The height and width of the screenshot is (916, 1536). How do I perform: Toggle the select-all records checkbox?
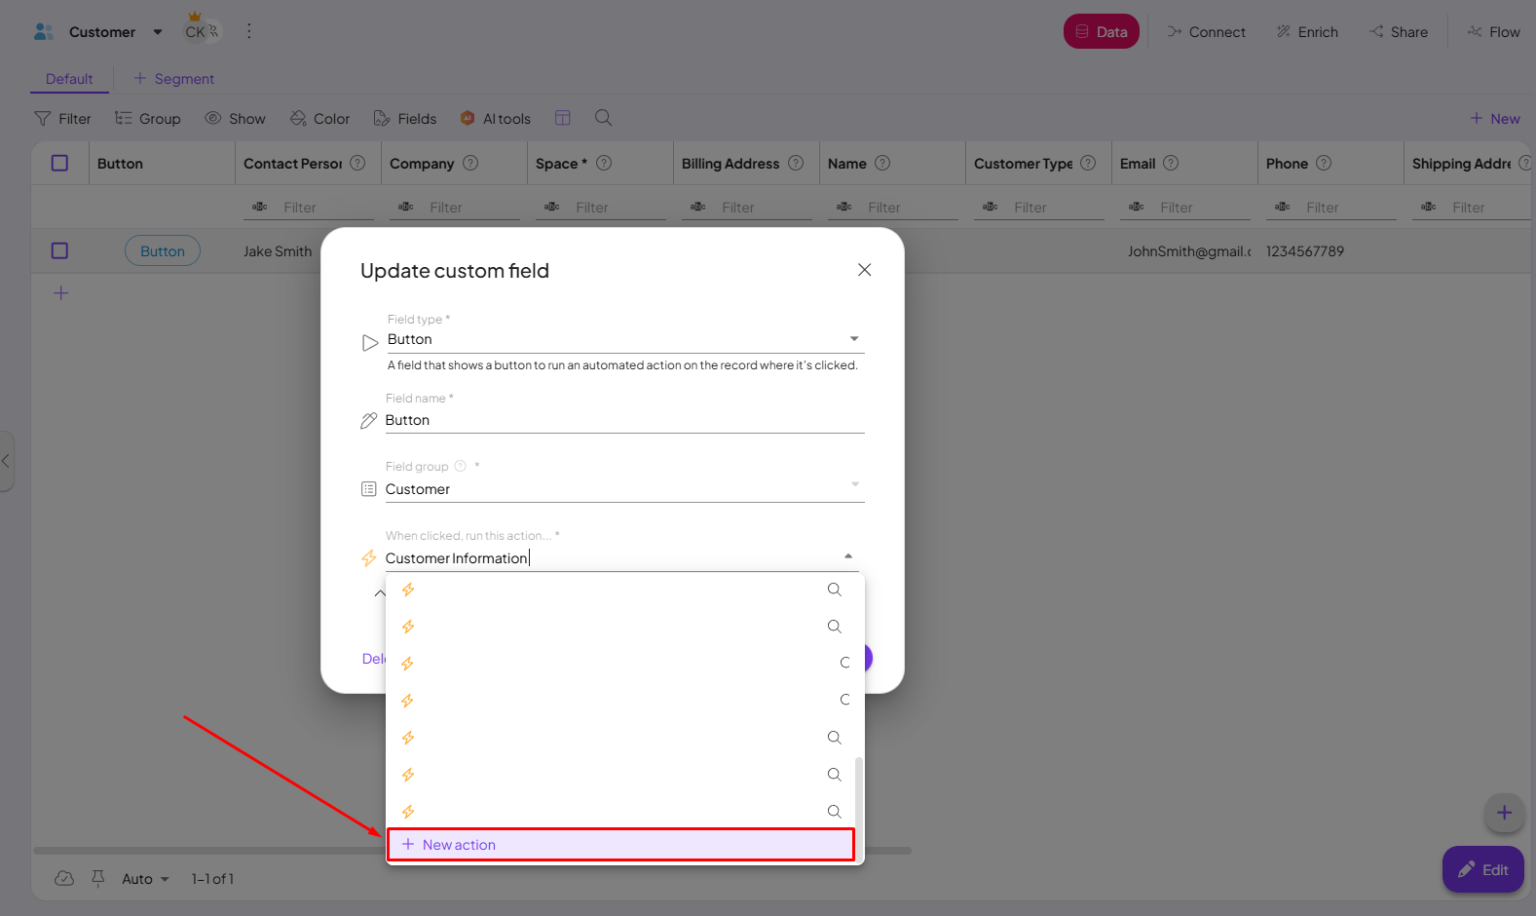59,162
